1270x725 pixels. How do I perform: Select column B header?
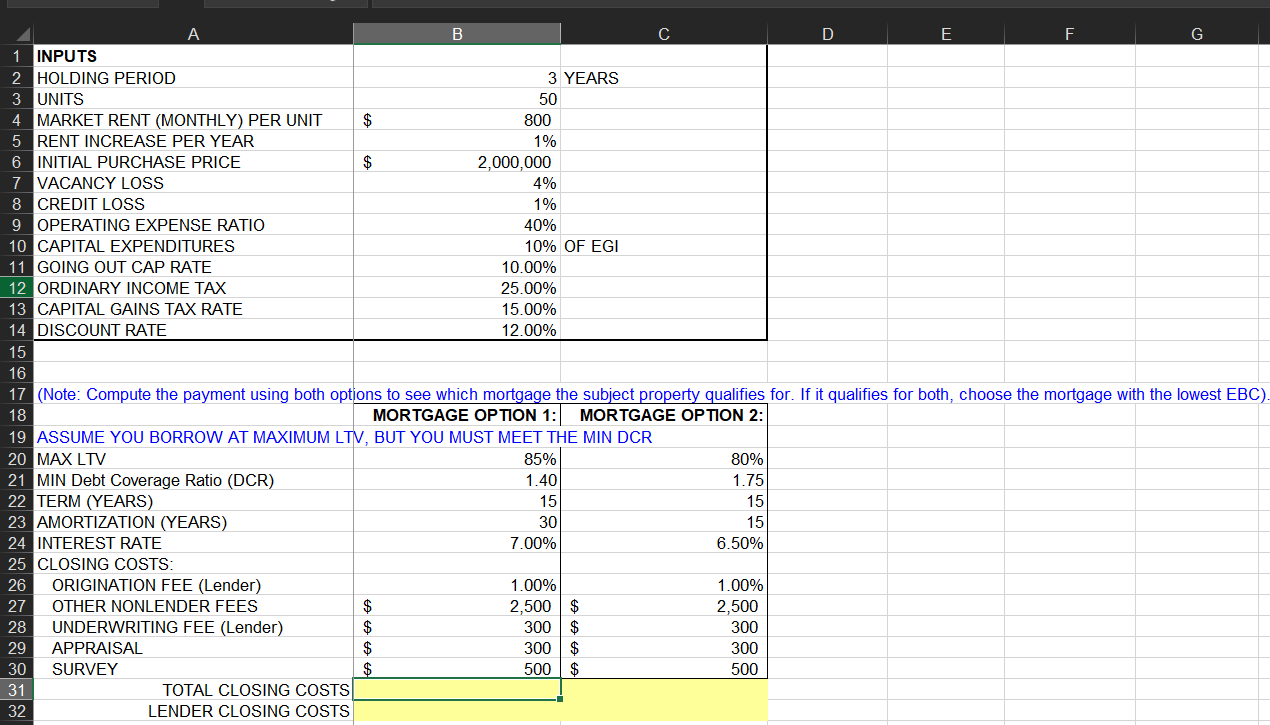457,34
